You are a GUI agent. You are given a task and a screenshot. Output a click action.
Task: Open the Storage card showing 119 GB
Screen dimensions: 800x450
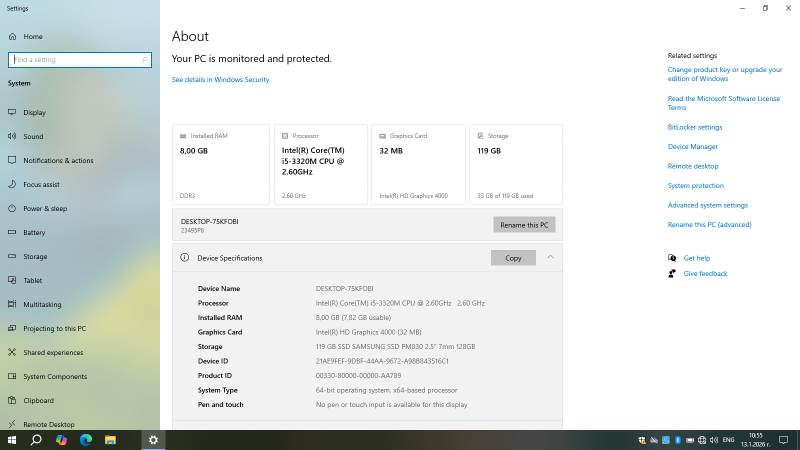tap(516, 164)
